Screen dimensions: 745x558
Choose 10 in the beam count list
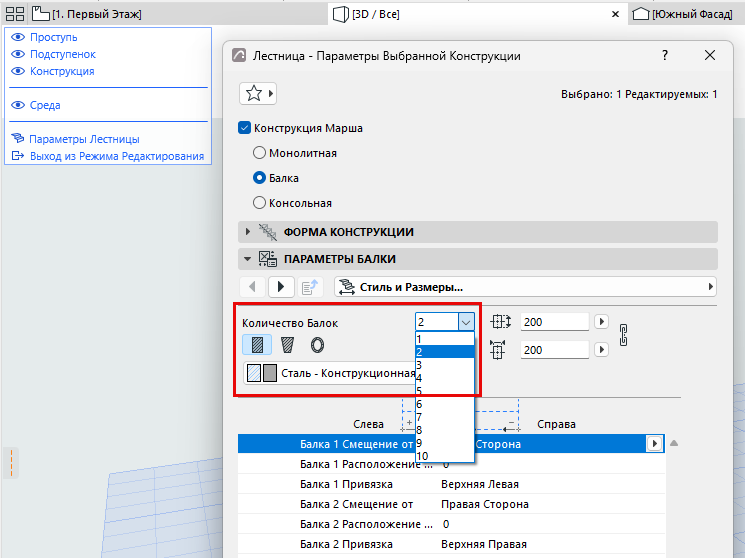click(x=445, y=456)
